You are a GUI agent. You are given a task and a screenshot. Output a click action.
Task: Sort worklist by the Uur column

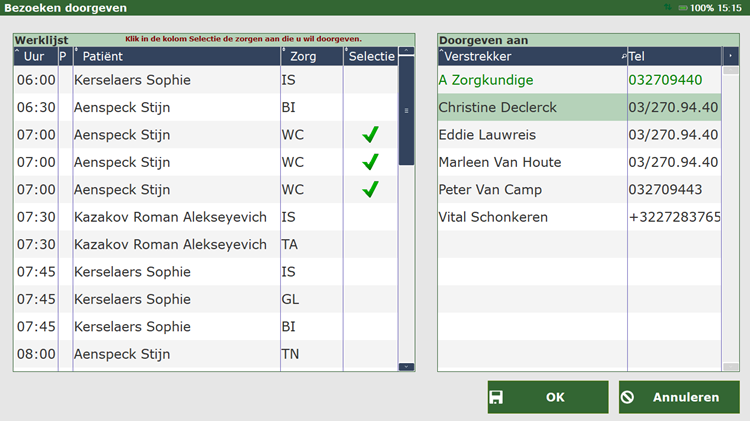35,57
